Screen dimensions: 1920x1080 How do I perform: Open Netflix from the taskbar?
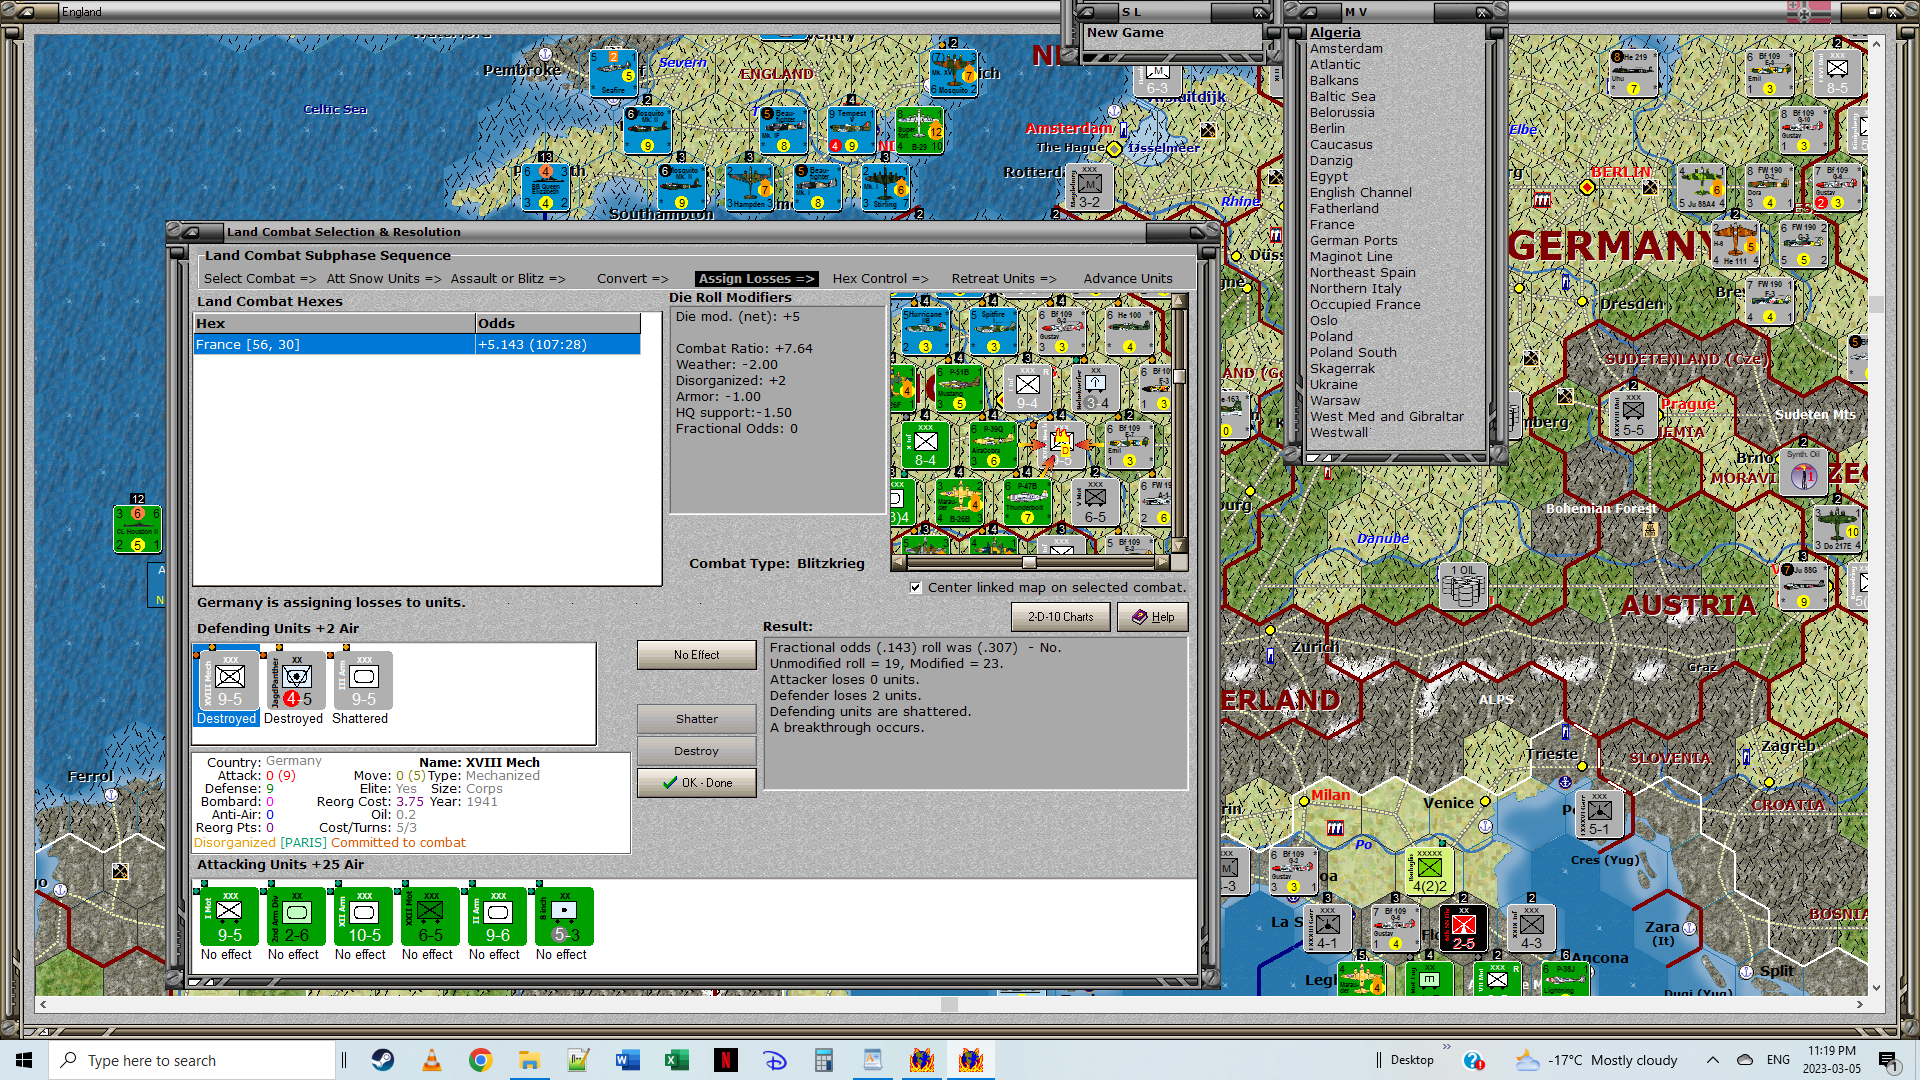click(x=726, y=1060)
